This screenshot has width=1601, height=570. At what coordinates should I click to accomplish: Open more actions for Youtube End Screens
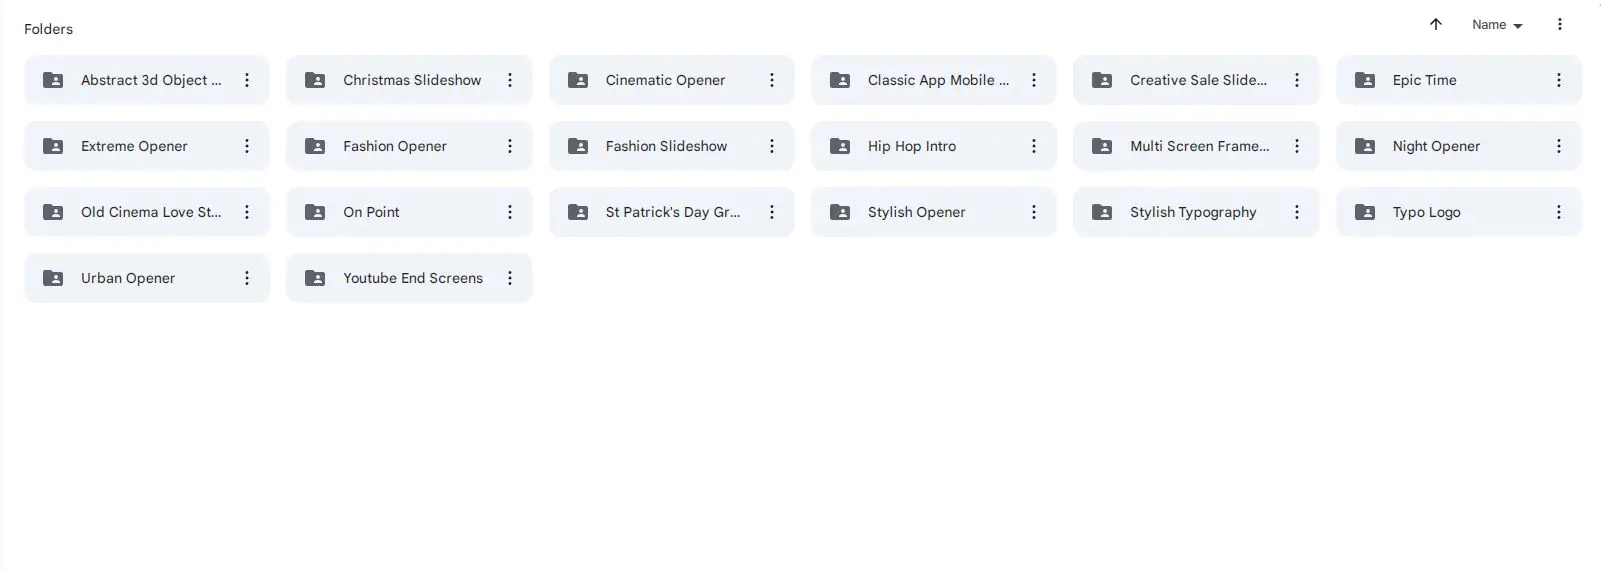[510, 278]
